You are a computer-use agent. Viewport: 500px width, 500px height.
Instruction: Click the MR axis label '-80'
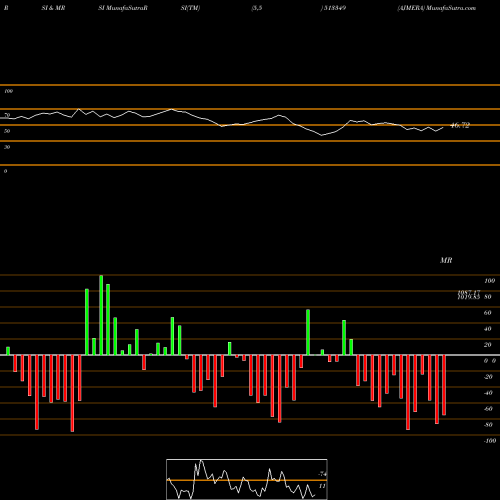click(488, 425)
